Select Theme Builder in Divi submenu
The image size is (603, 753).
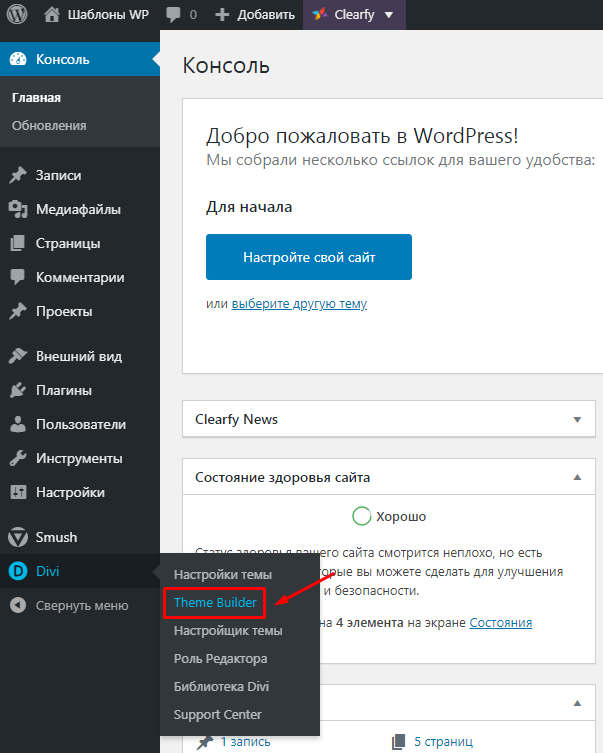pos(215,603)
